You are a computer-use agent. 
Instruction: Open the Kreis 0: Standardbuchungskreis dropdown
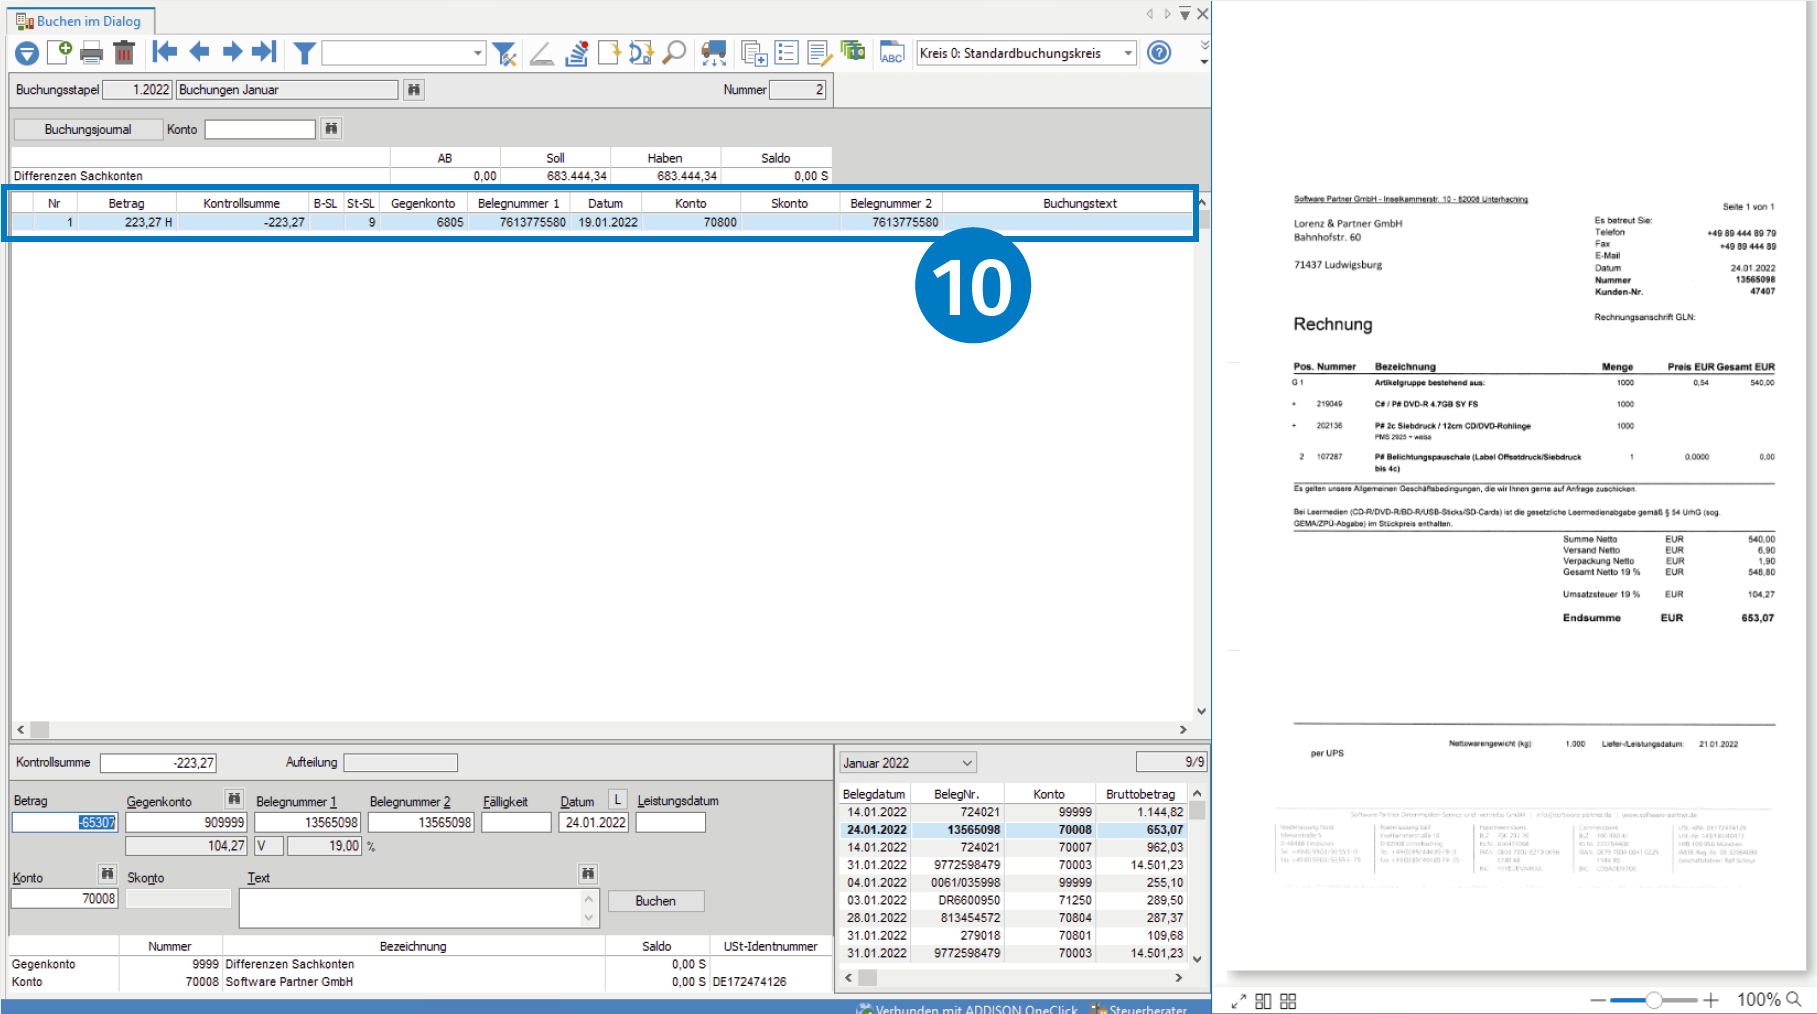coord(1128,53)
